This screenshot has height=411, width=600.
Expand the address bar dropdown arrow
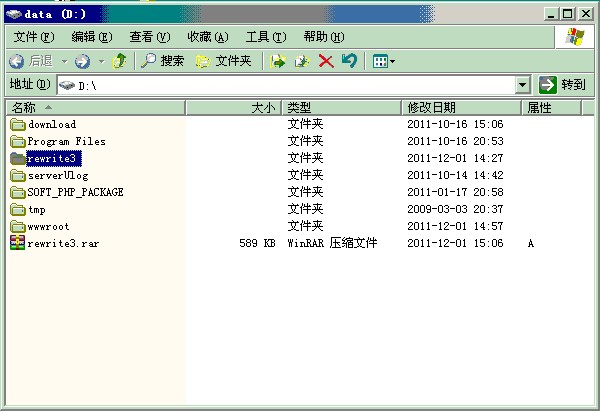point(523,85)
